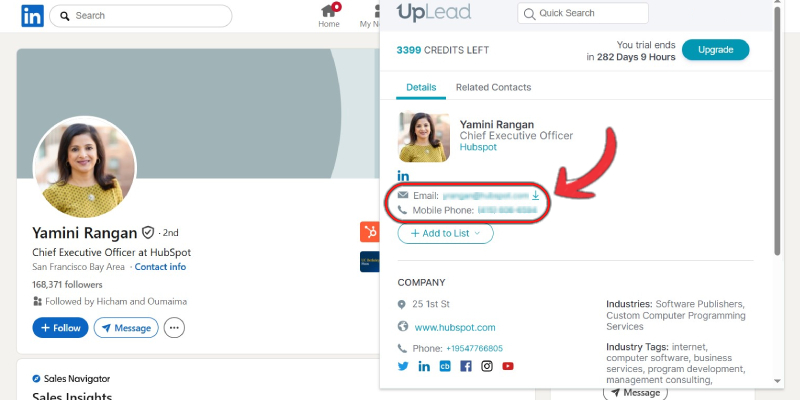This screenshot has width=800, height=400.
Task: Click the location pin icon beside address
Action: pos(402,305)
